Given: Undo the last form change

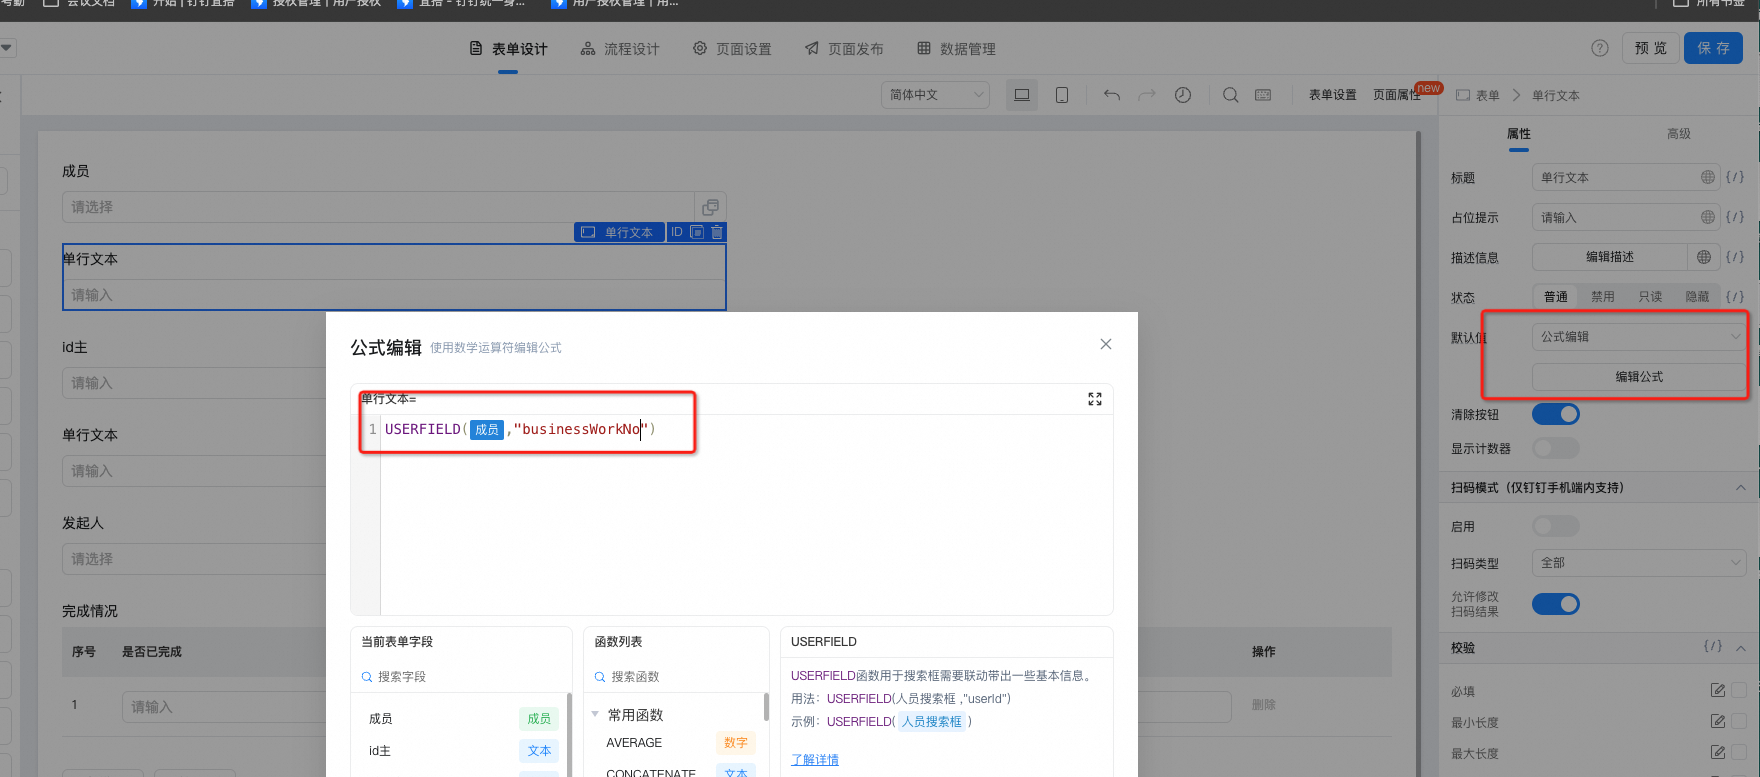Looking at the screenshot, I should click(x=1112, y=95).
